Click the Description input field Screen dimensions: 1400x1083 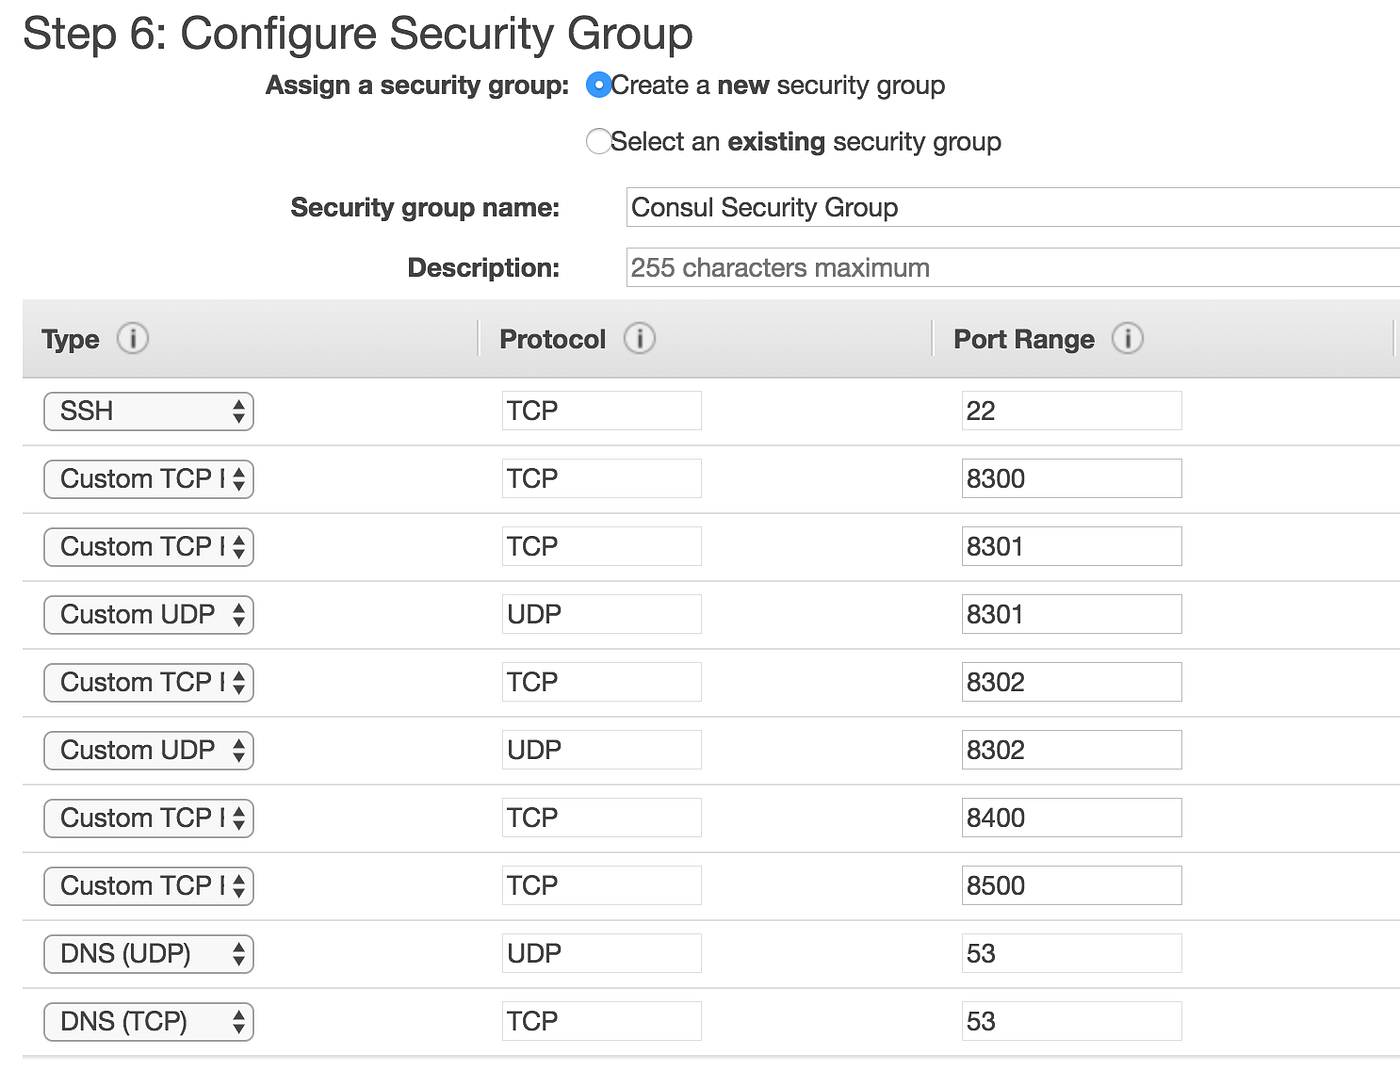[1000, 267]
